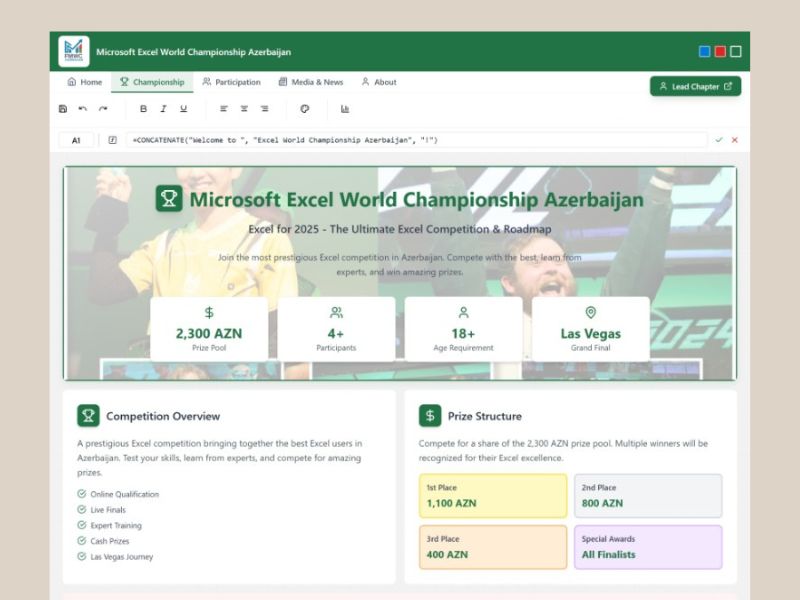Image resolution: width=800 pixels, height=600 pixels.
Task: Confirm the formula with the green checkmark
Action: point(720,140)
